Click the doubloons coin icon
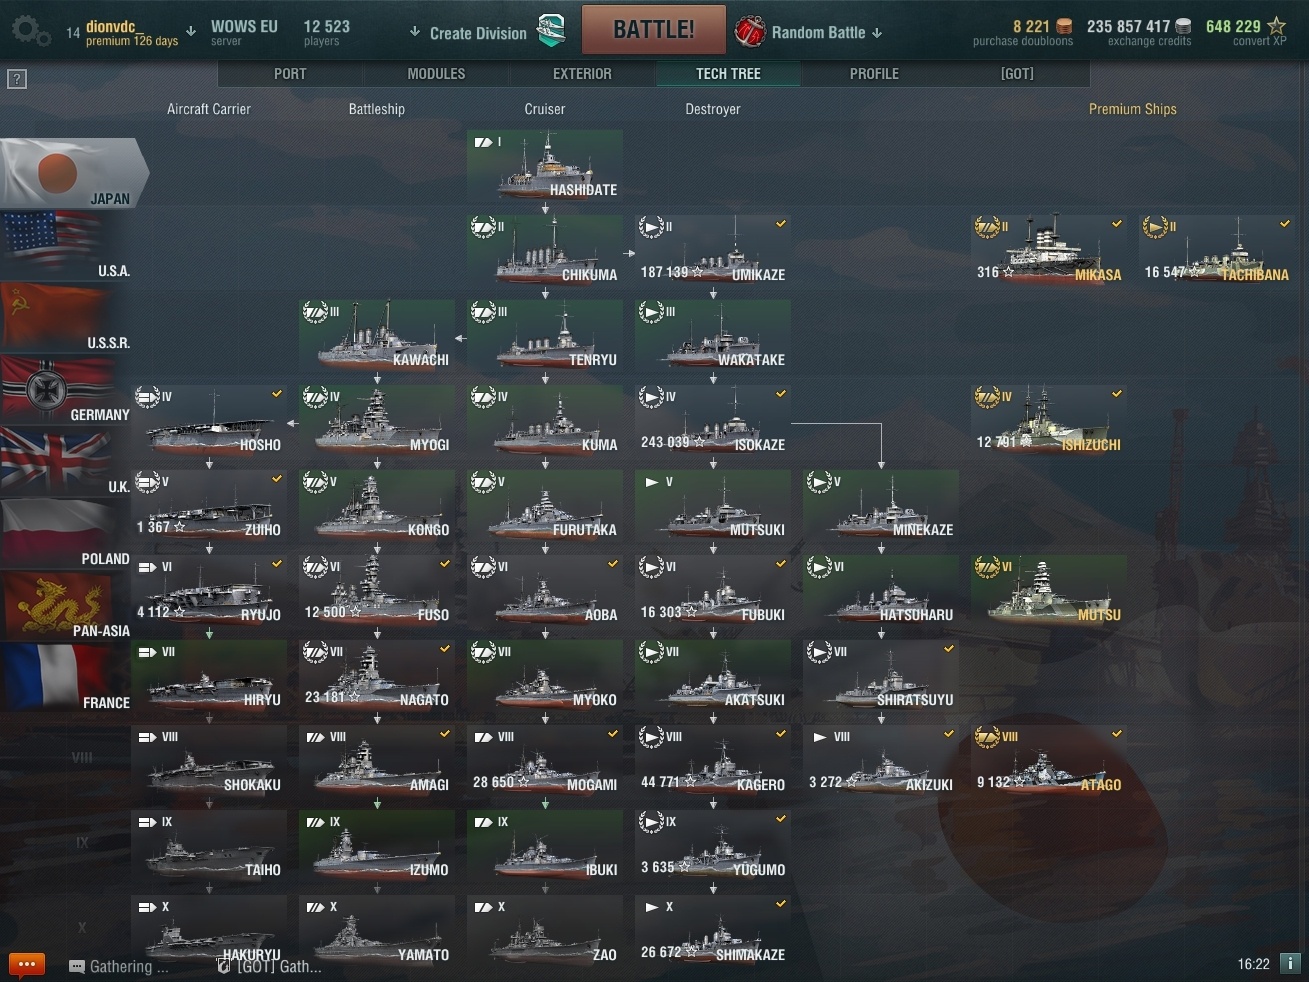This screenshot has width=1309, height=982. coord(1064,26)
